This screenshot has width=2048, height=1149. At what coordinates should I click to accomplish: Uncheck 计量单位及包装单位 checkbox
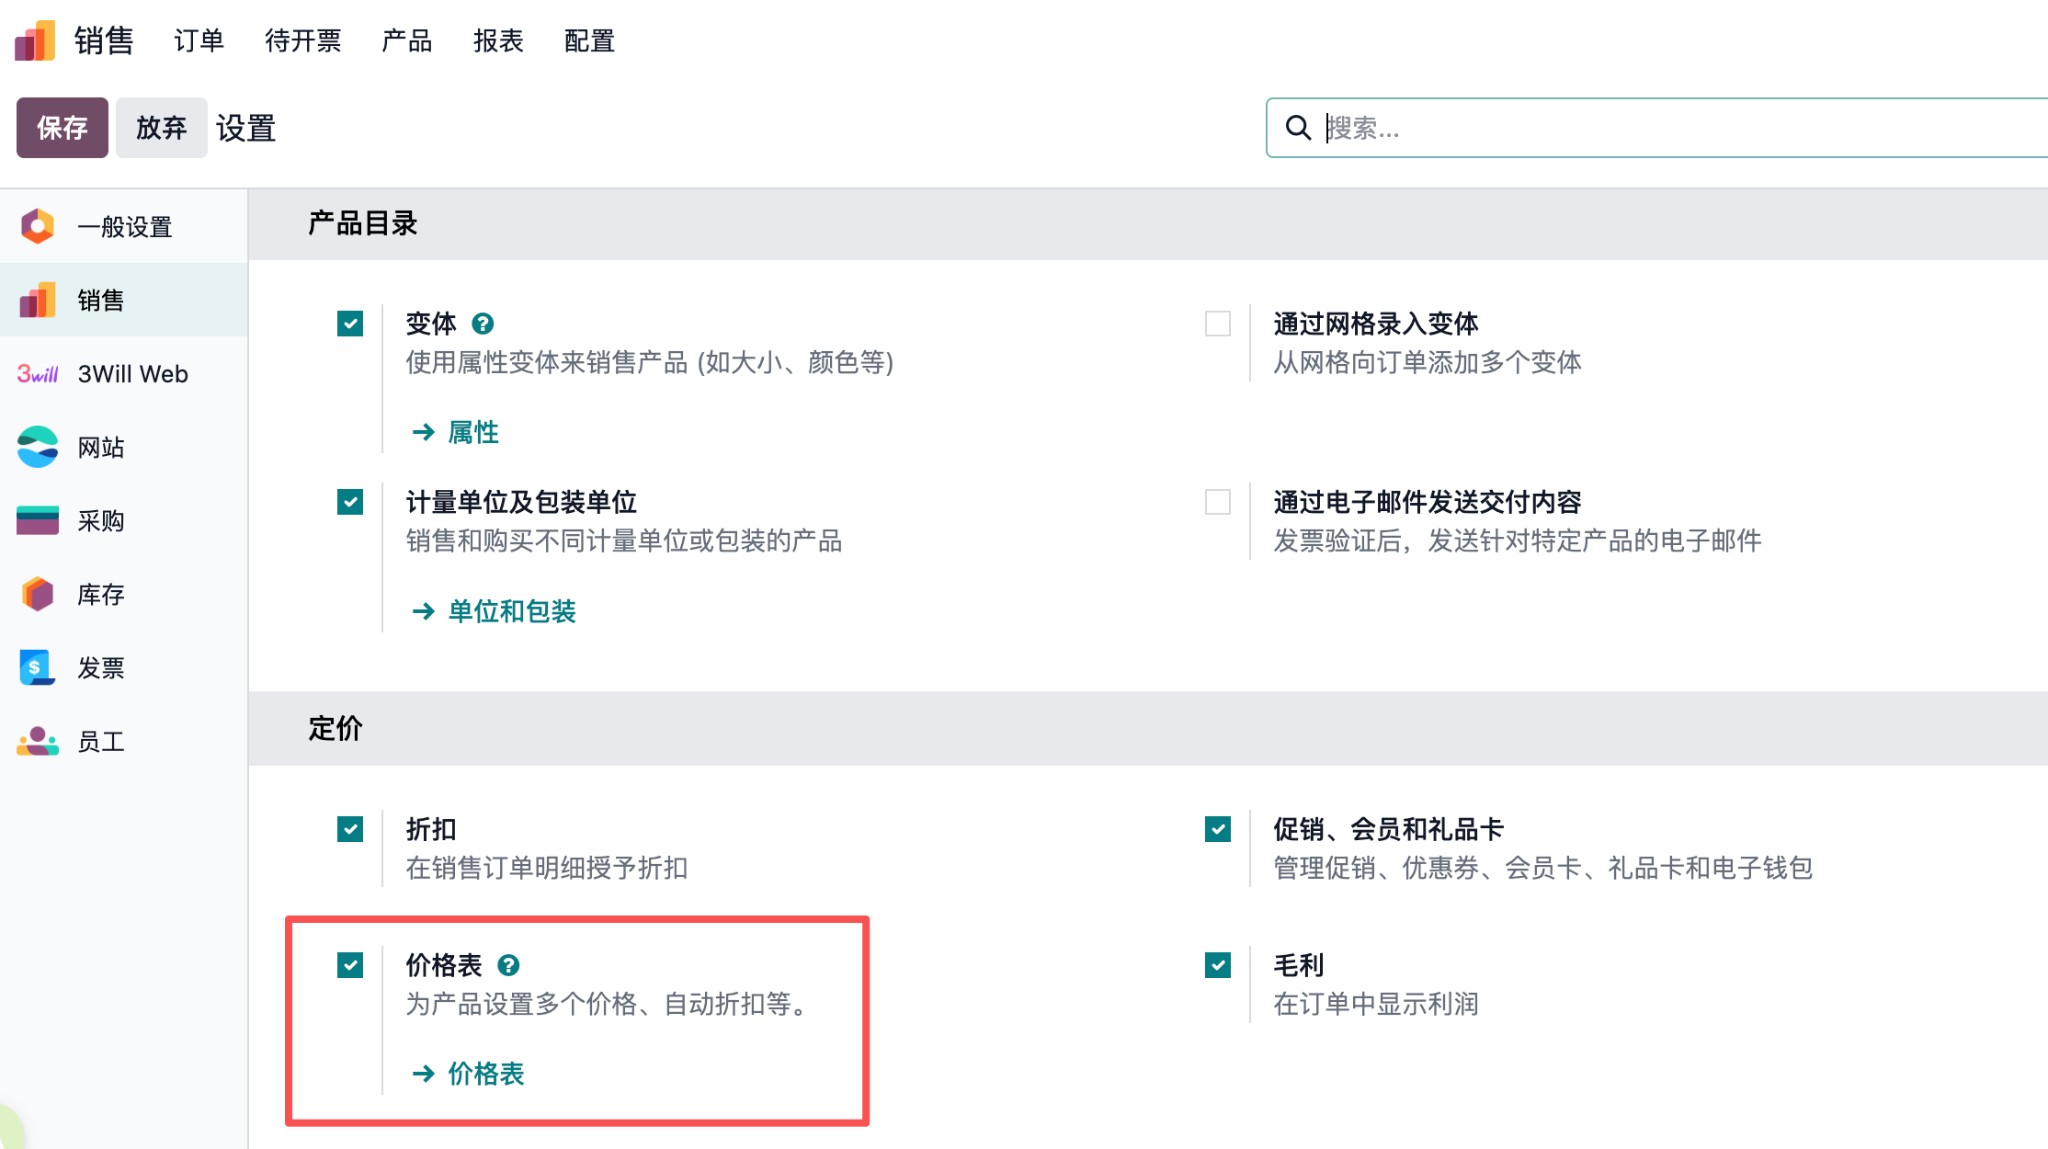click(350, 502)
